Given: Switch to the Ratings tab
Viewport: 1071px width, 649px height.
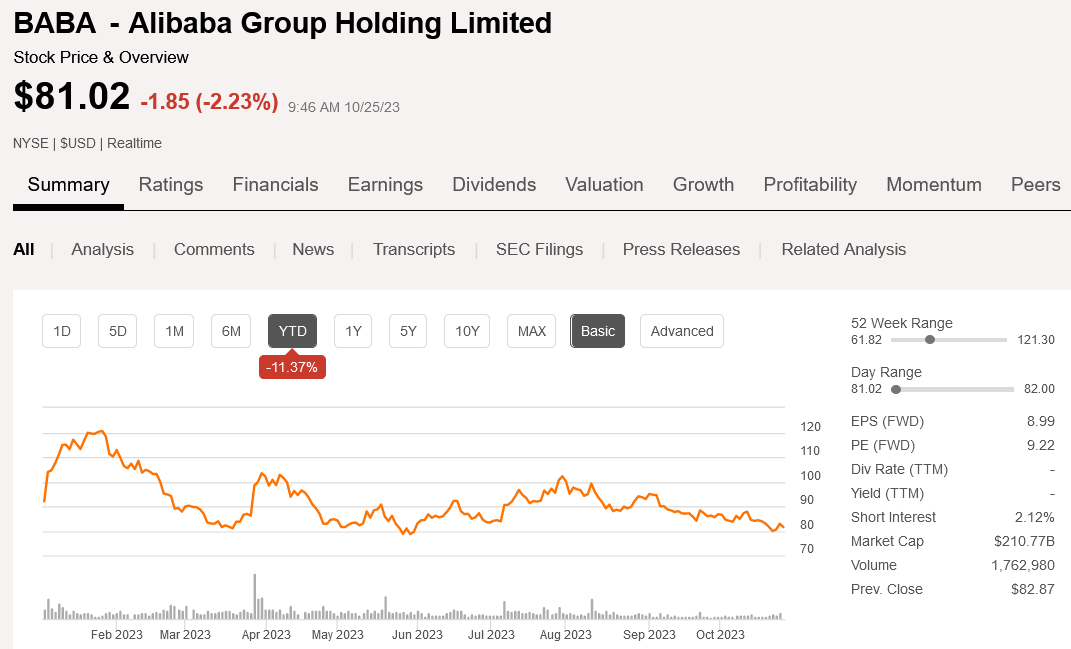Looking at the screenshot, I should [171, 184].
